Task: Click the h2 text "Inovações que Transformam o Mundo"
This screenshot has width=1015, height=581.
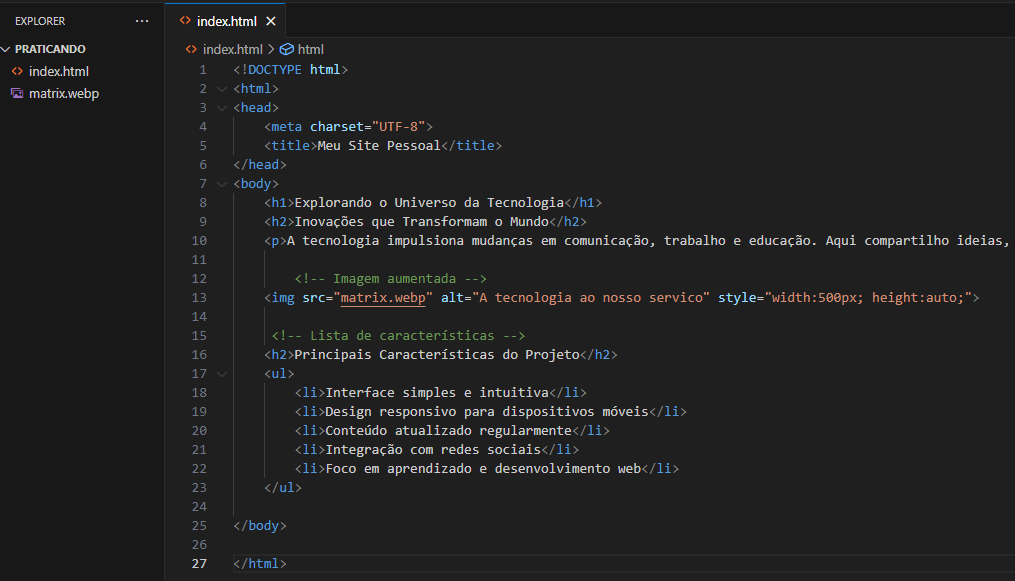Action: 421,222
